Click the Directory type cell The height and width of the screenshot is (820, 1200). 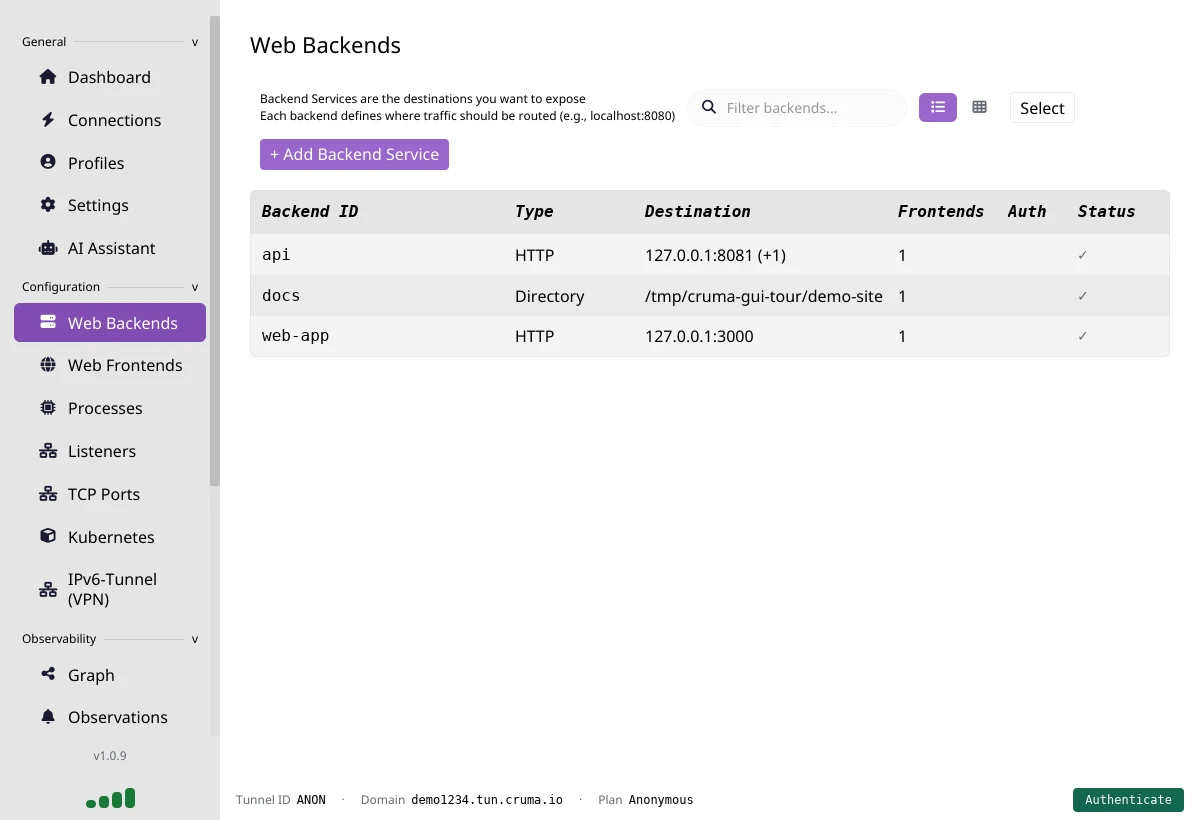549,296
